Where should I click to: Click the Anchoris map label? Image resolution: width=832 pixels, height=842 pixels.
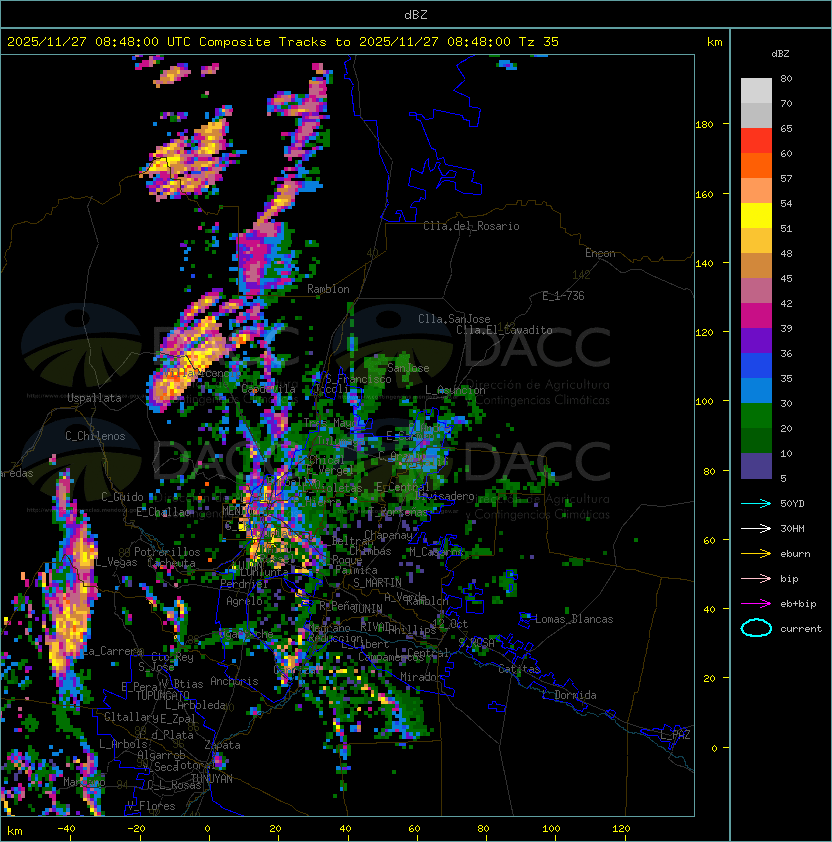pos(234,681)
